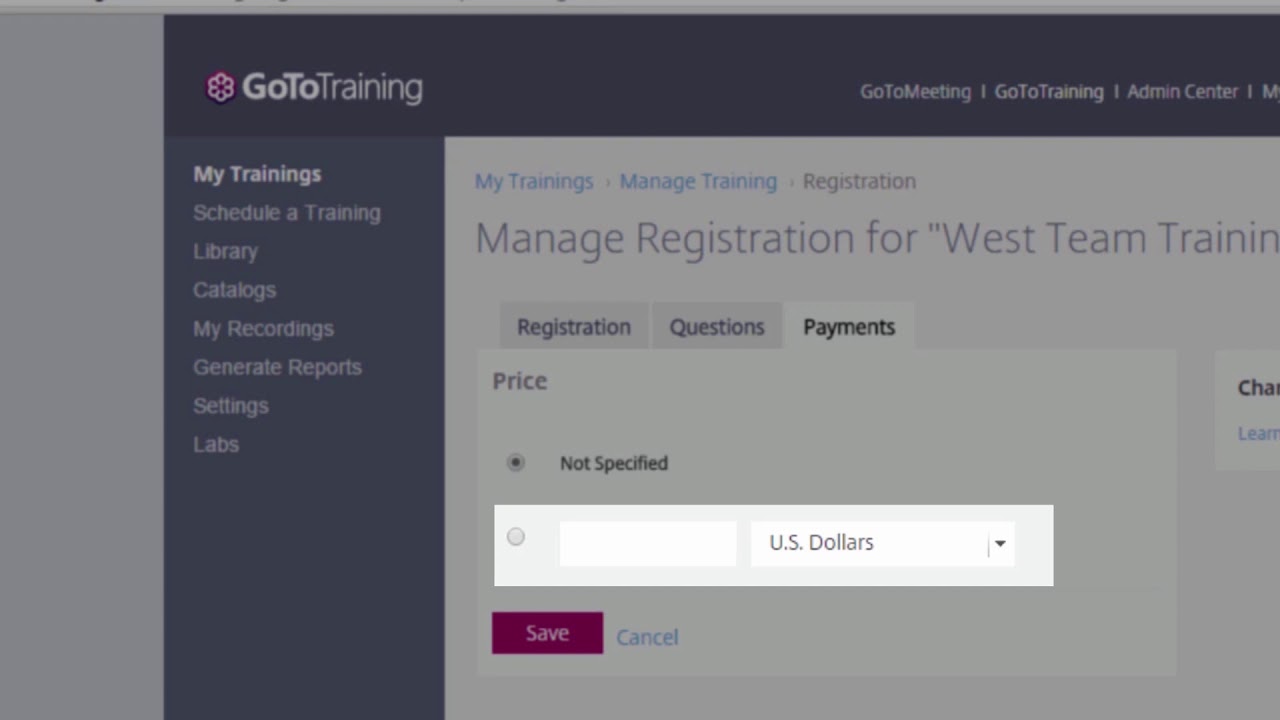Open Labs in sidebar
Image resolution: width=1280 pixels, height=720 pixels.
coord(216,444)
